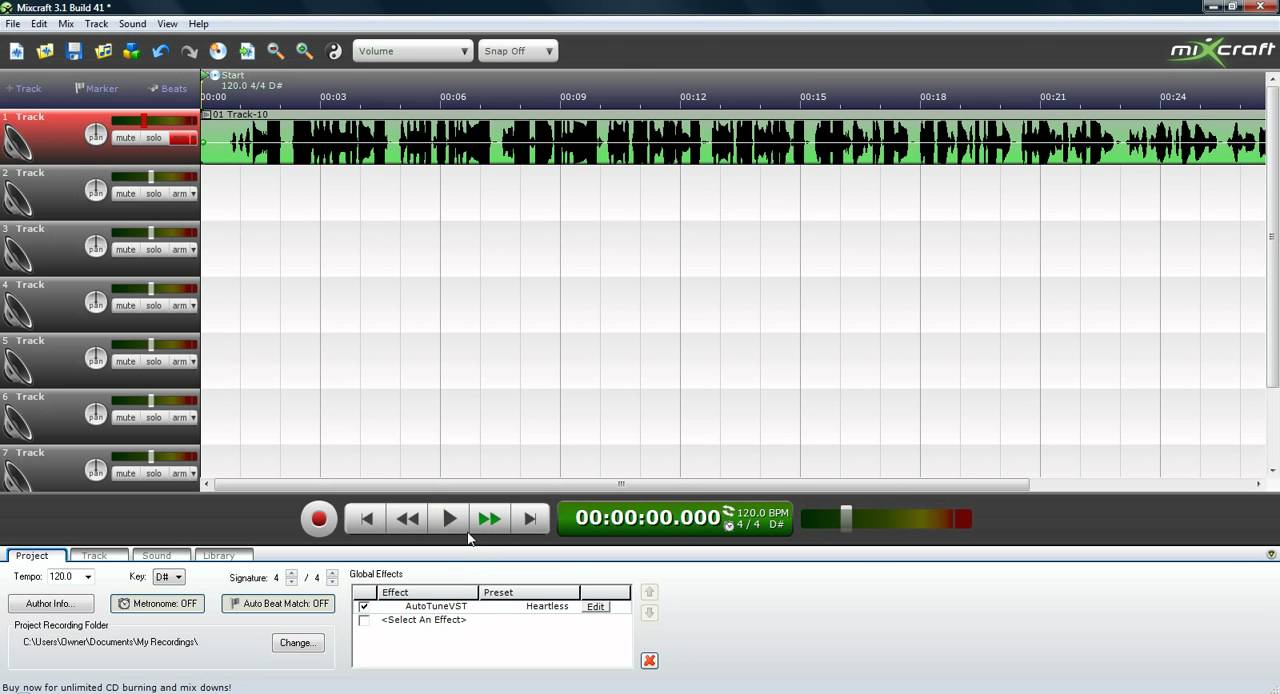
Task: Click the Beats button
Action: [168, 88]
